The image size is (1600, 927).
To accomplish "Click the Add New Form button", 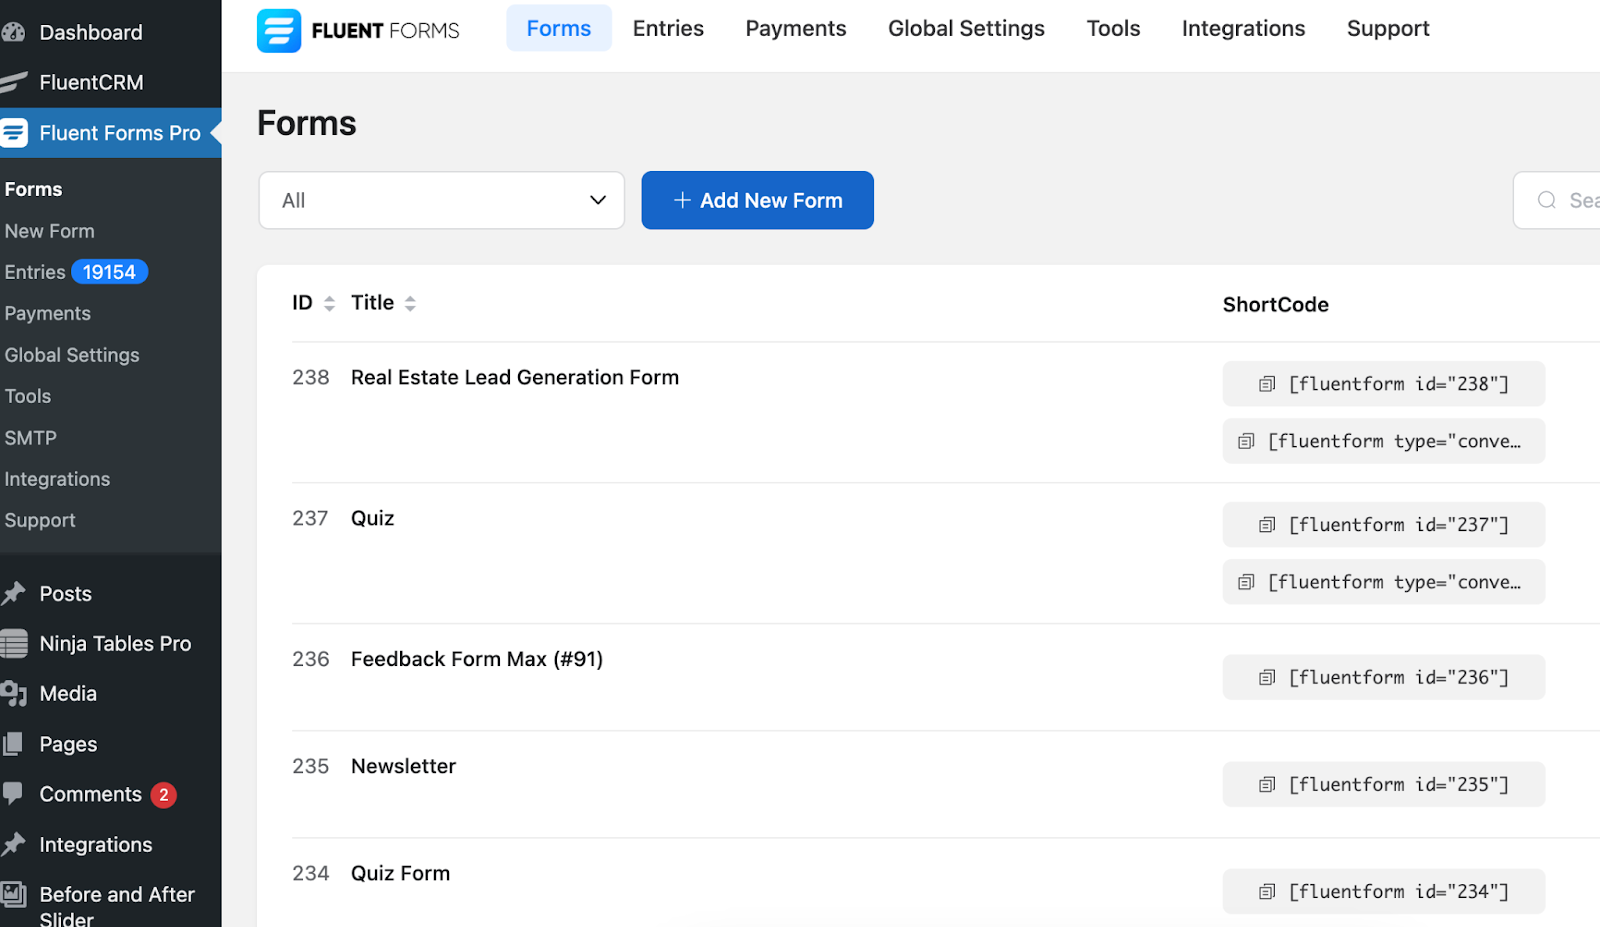I will pos(758,200).
